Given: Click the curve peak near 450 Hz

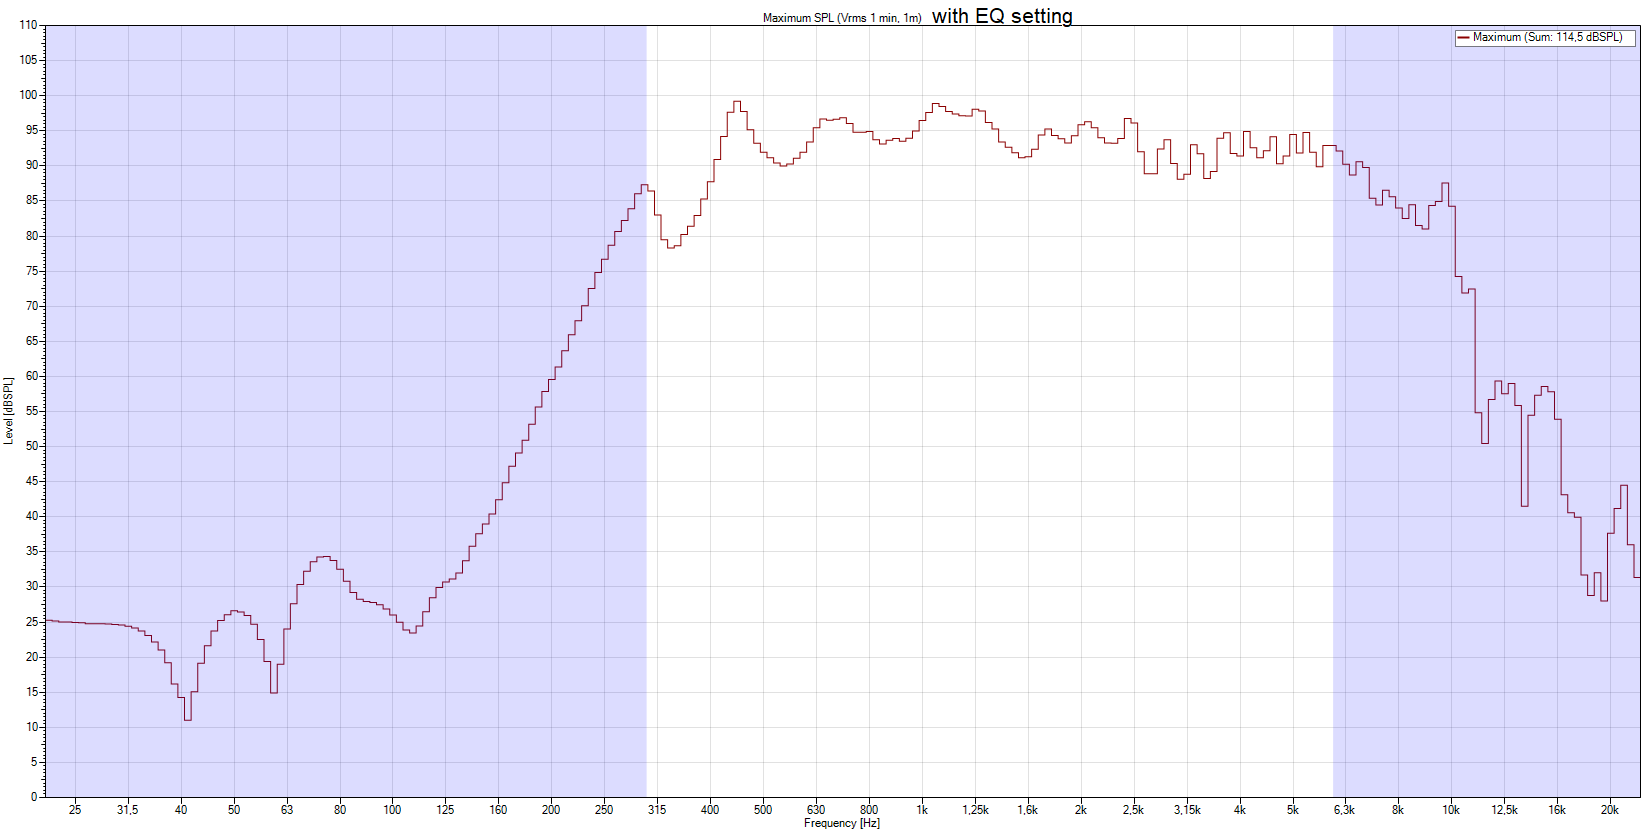Looking at the screenshot, I should pos(737,102).
